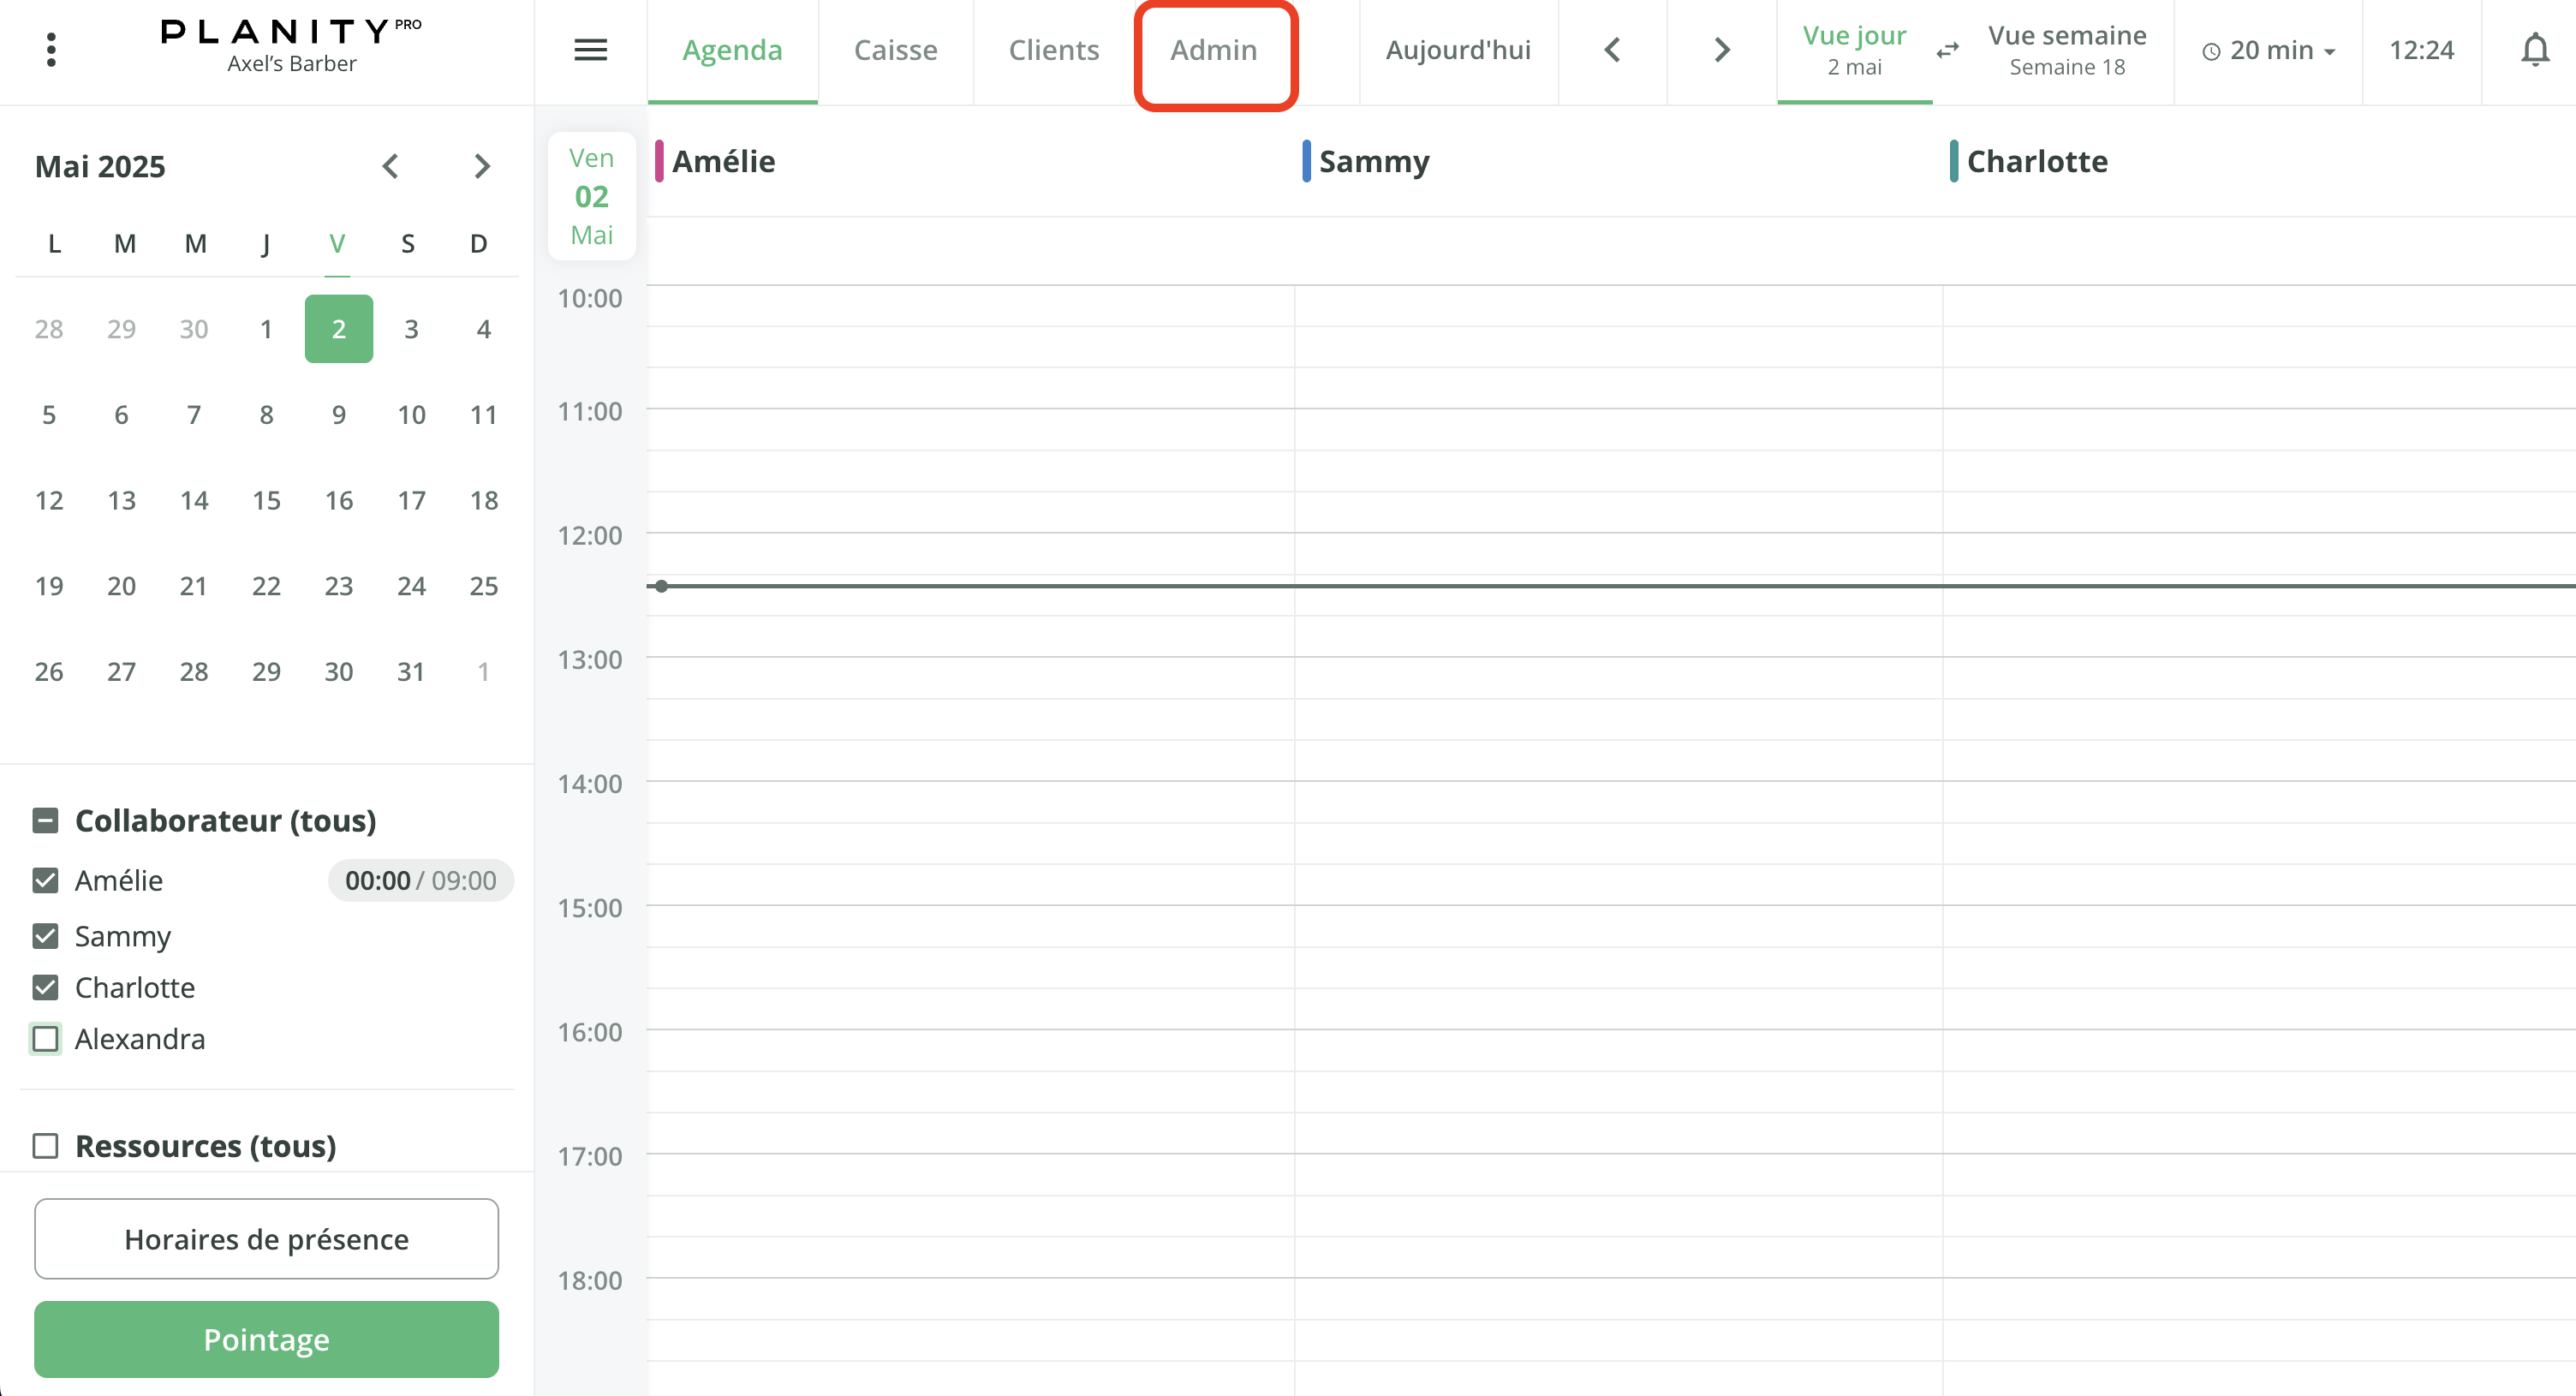The width and height of the screenshot is (2576, 1396).
Task: Select May 16 in the mini calendar
Action: coord(338,500)
